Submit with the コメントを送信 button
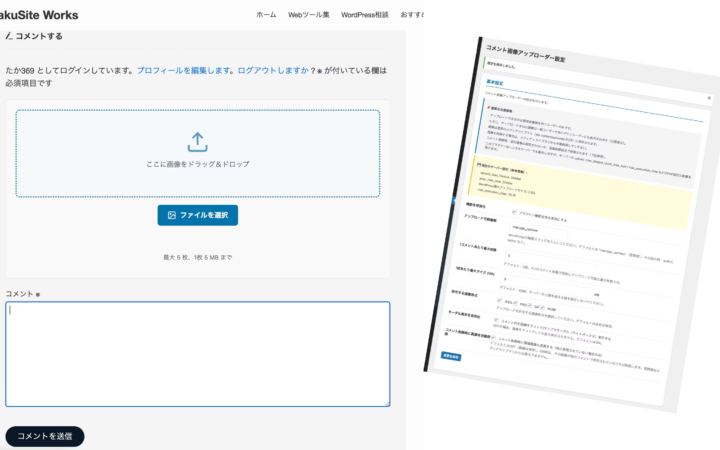This screenshot has width=720, height=450. coord(45,436)
